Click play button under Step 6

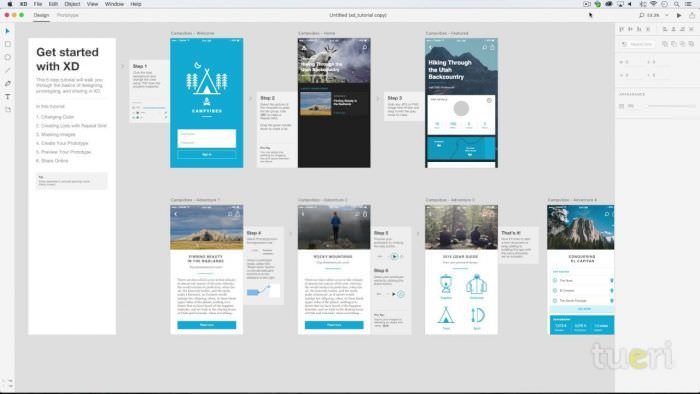coord(394,294)
